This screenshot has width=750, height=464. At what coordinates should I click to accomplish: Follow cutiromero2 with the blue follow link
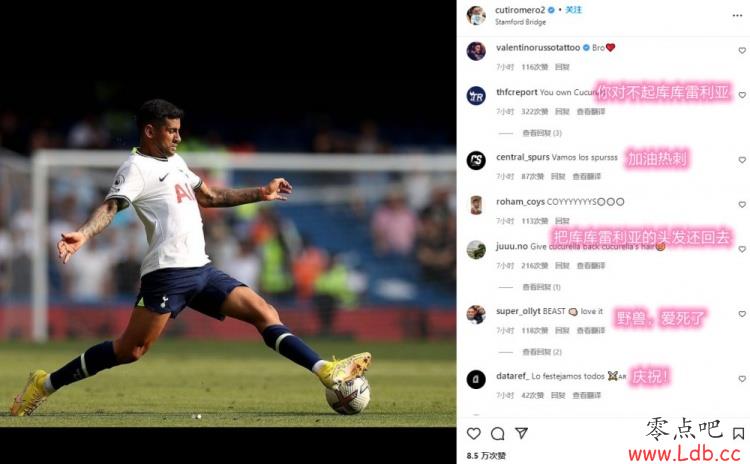[574, 10]
